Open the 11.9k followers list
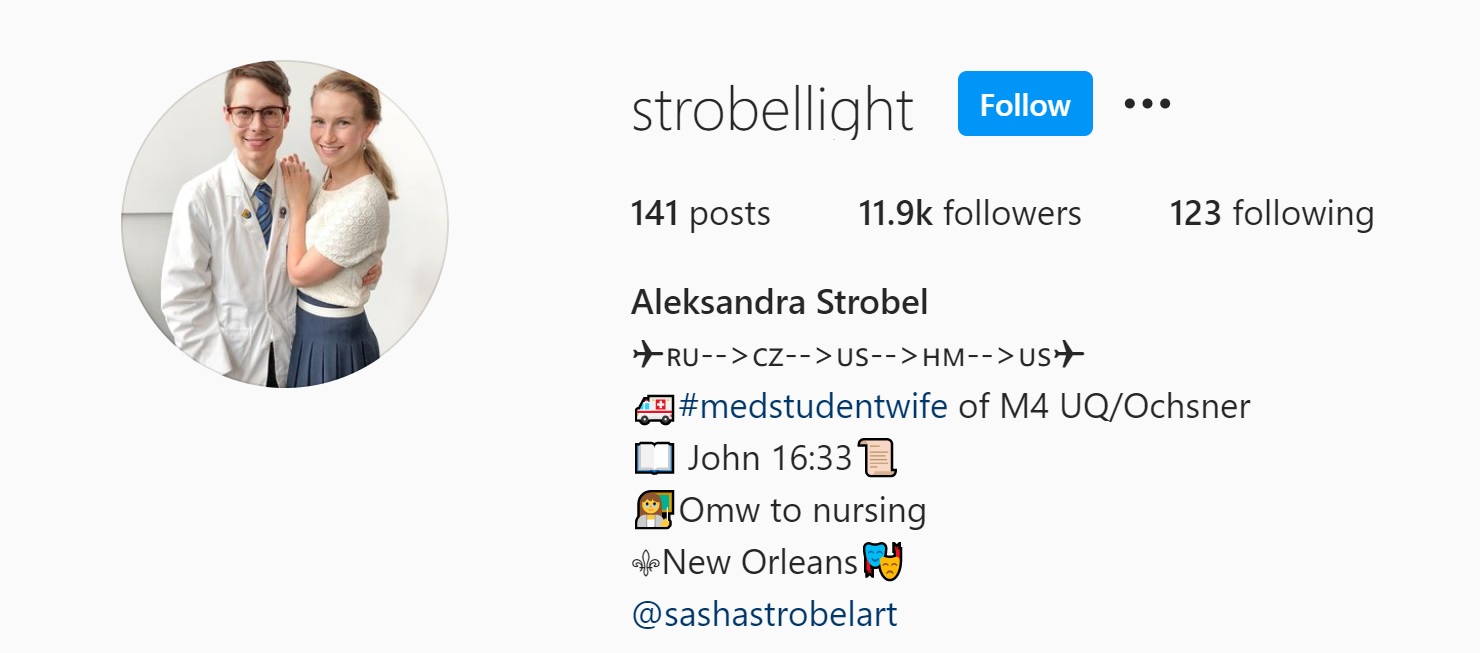Screen dimensions: 1480x653 coord(970,214)
